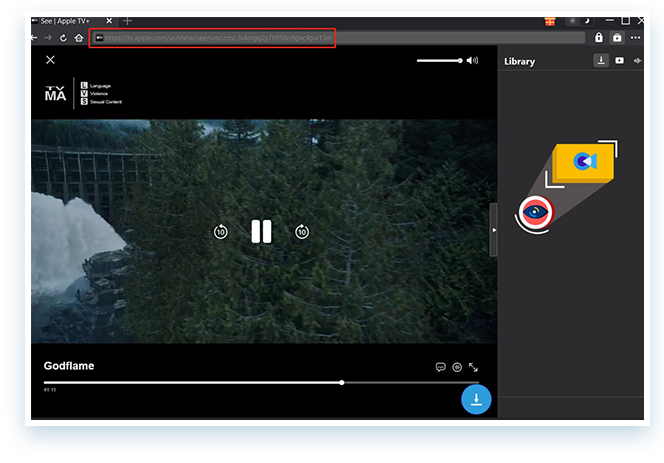The image size is (664, 463).
Task: Open the Library downloads tab icon
Action: (x=601, y=61)
